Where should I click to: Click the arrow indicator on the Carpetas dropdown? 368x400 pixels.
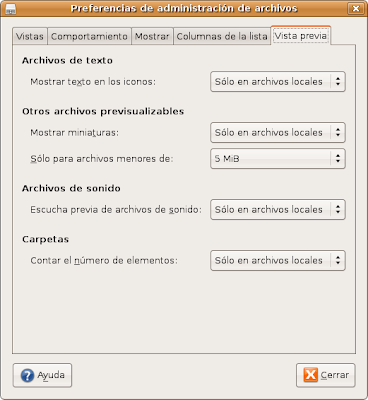point(338,260)
